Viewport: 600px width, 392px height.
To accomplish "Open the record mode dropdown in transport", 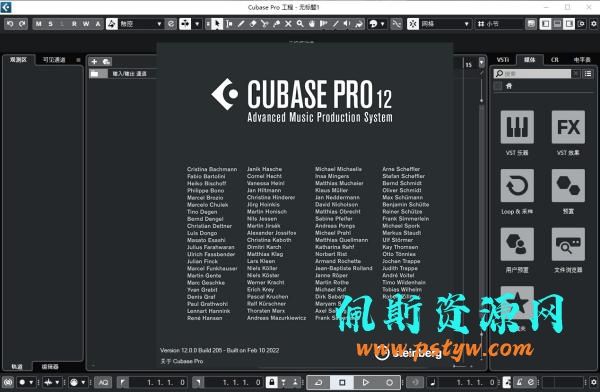I will [26, 382].
